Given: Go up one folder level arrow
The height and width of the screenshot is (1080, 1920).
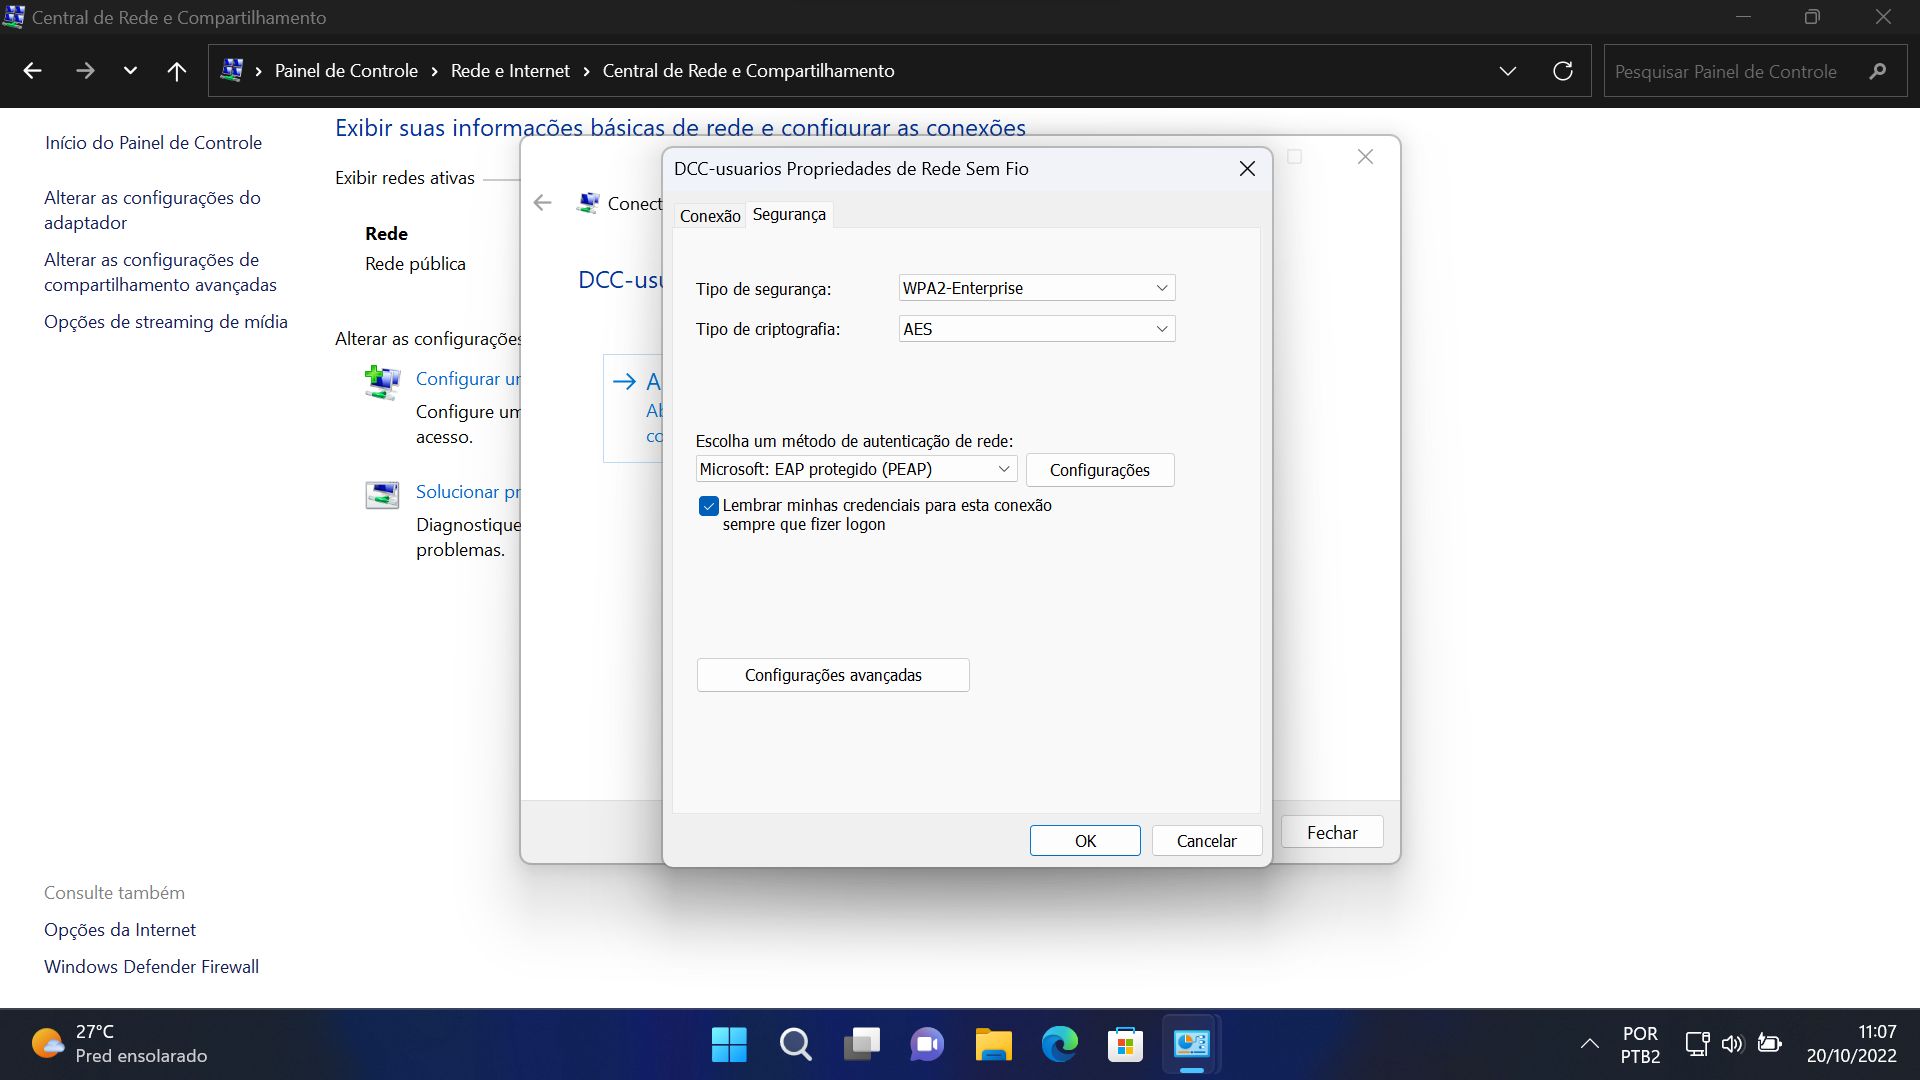Looking at the screenshot, I should pyautogui.click(x=177, y=71).
